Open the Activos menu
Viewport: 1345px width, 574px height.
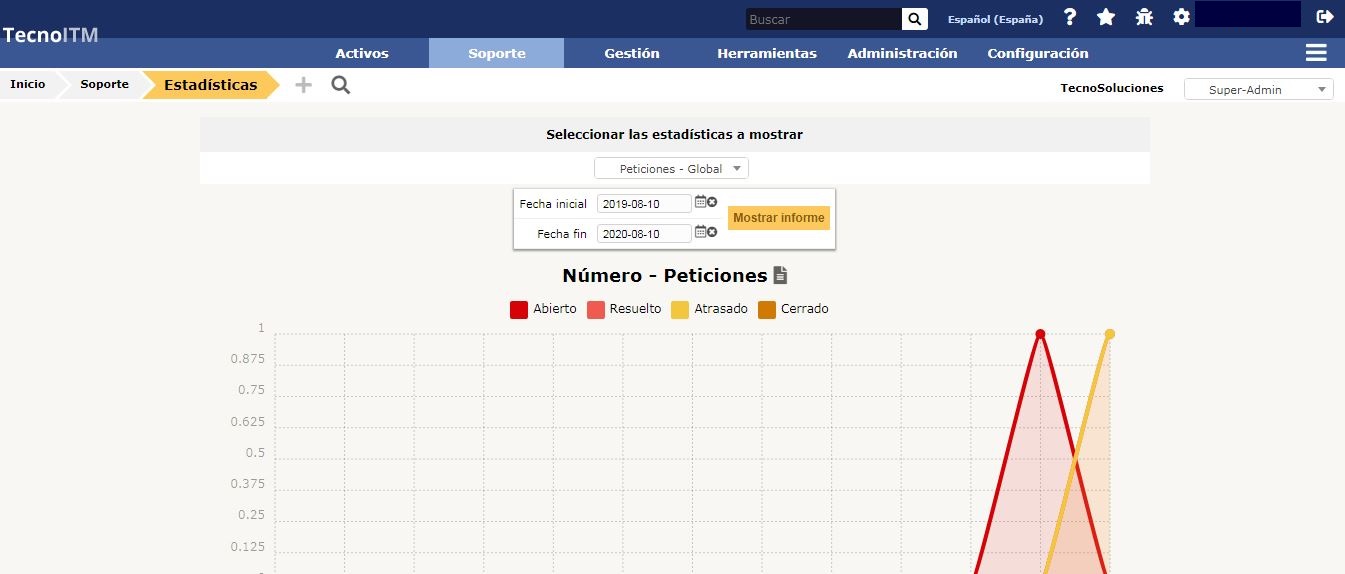click(x=362, y=54)
